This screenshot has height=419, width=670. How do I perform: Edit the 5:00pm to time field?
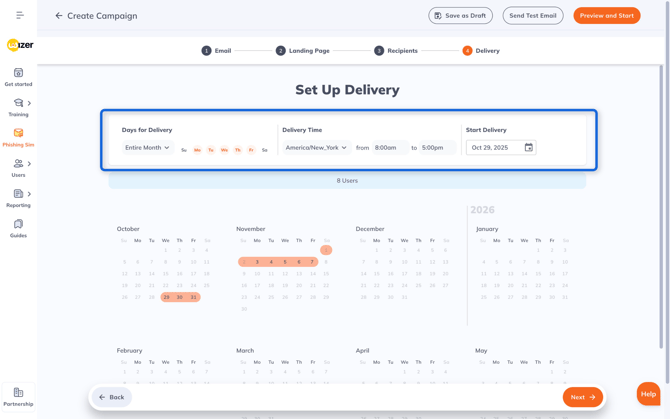click(x=437, y=147)
